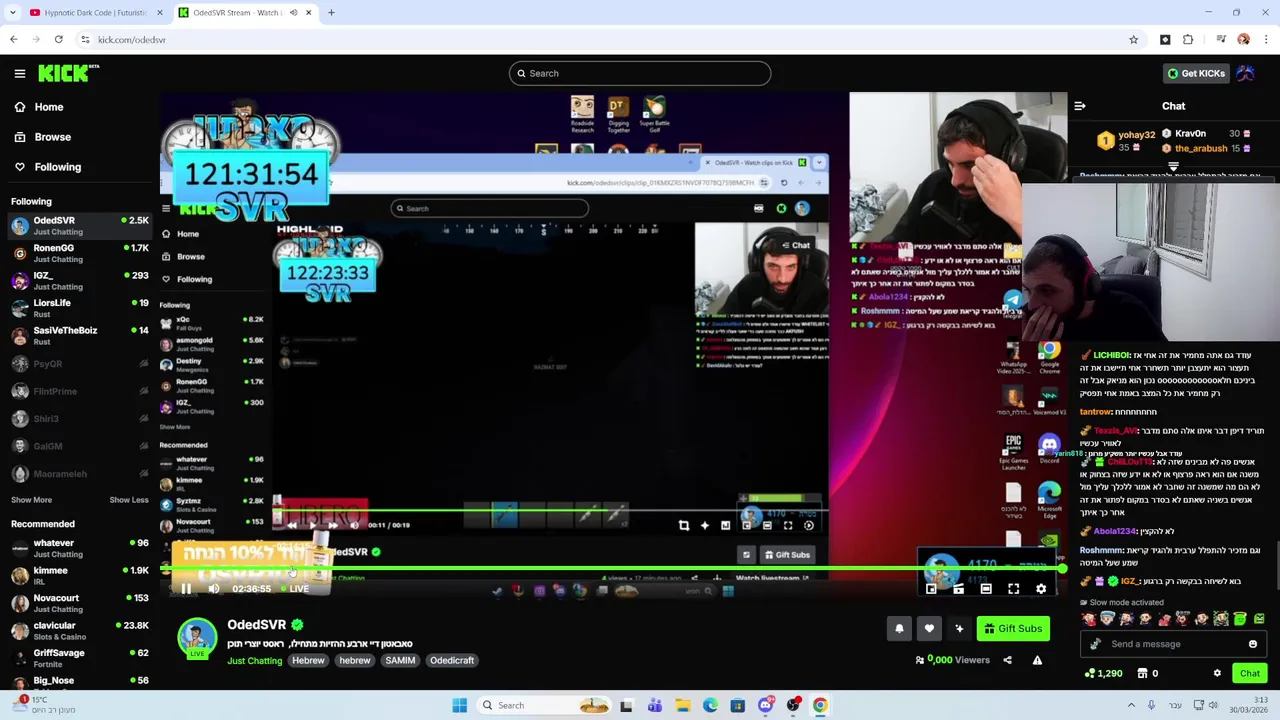Seek on the green stream progress bar

pos(612,569)
